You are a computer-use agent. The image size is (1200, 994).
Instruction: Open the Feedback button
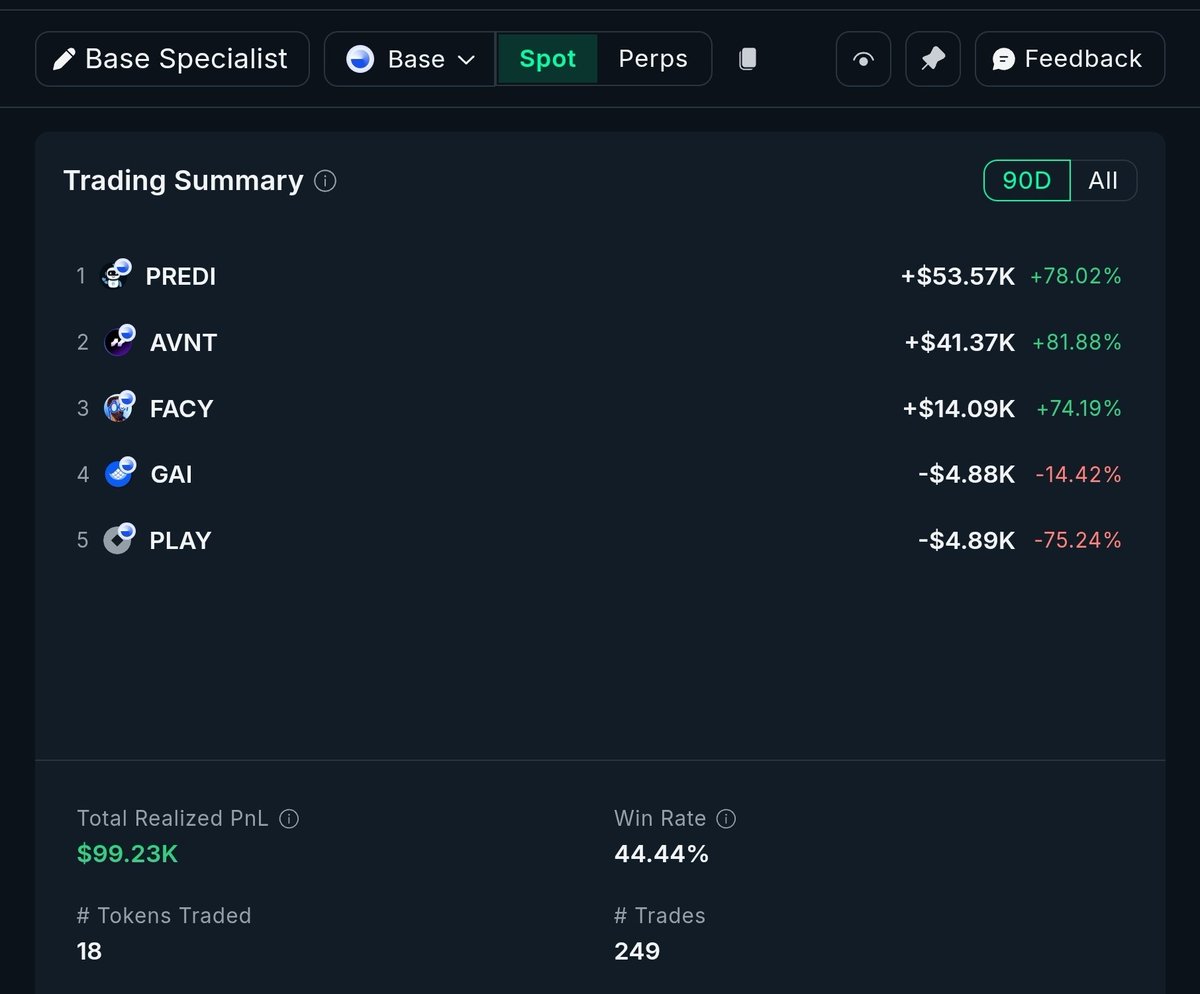(x=1069, y=59)
